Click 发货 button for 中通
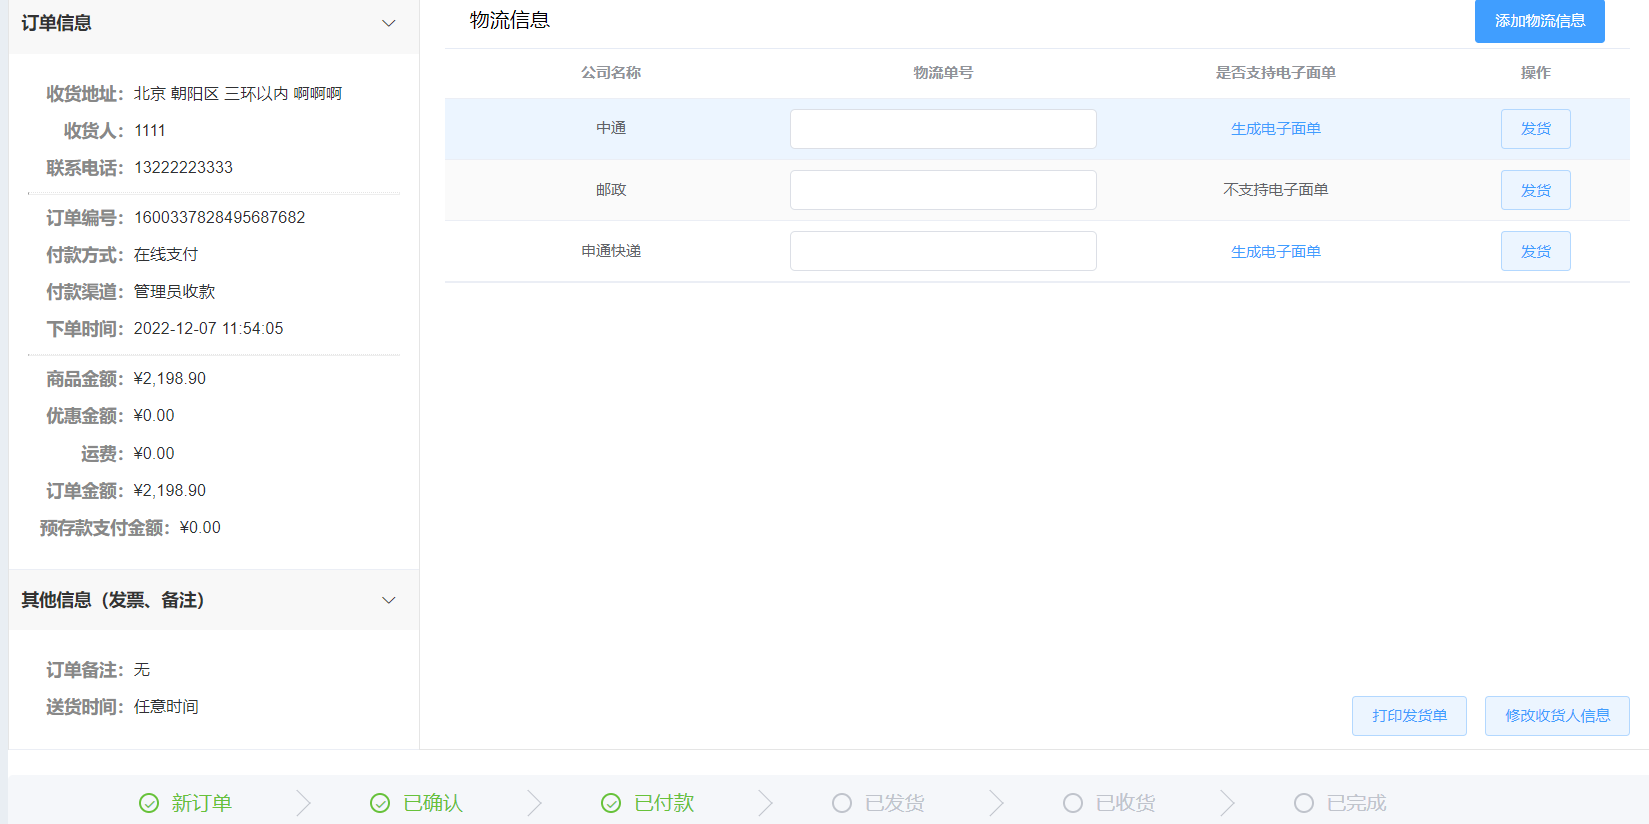The height and width of the screenshot is (824, 1649). click(1536, 129)
